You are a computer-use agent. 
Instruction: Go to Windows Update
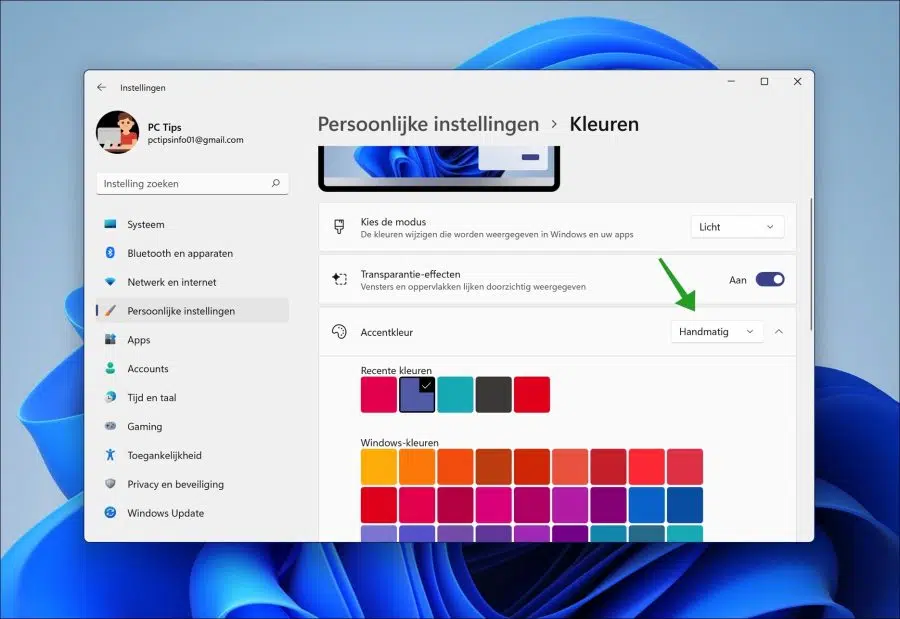click(x=192, y=512)
